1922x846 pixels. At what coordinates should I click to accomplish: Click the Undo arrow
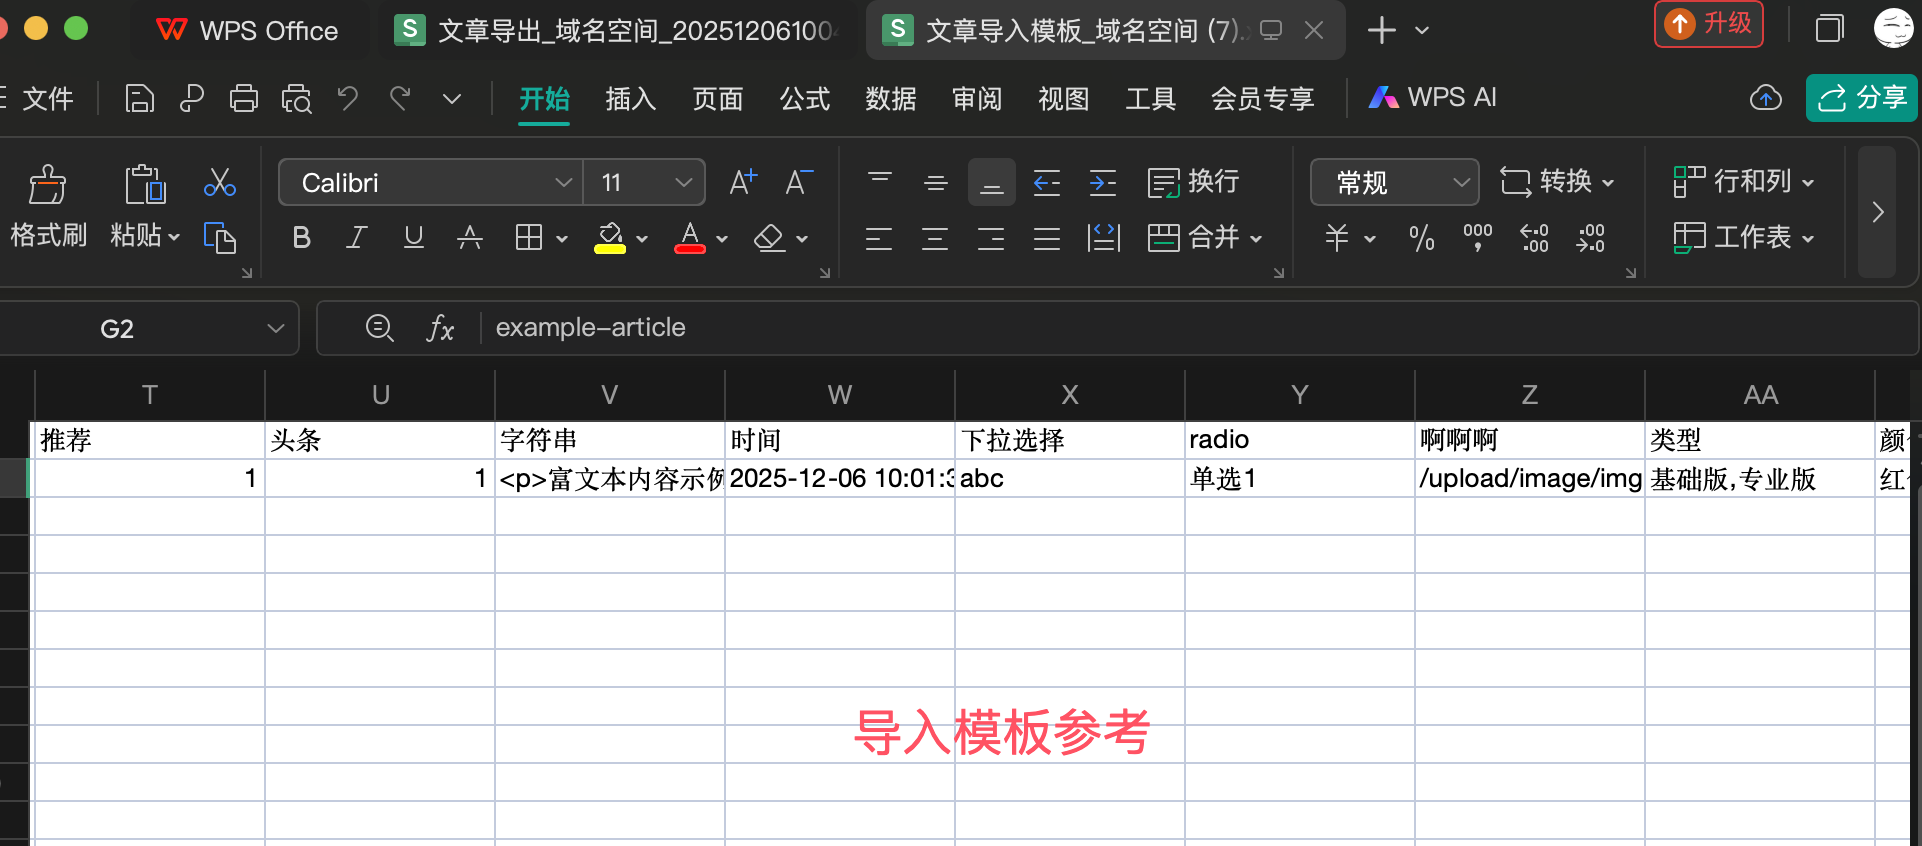(347, 98)
